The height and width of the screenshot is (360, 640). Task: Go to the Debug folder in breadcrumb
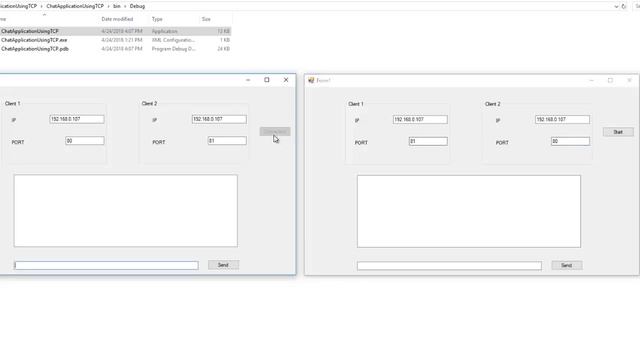tap(137, 6)
